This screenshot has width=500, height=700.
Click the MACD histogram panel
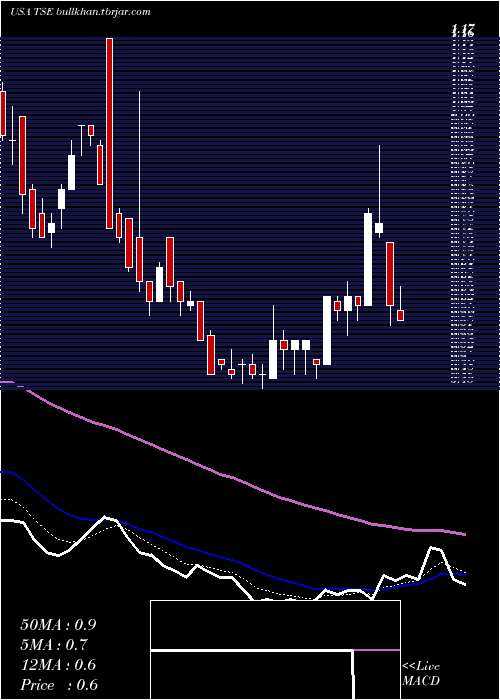click(275, 650)
